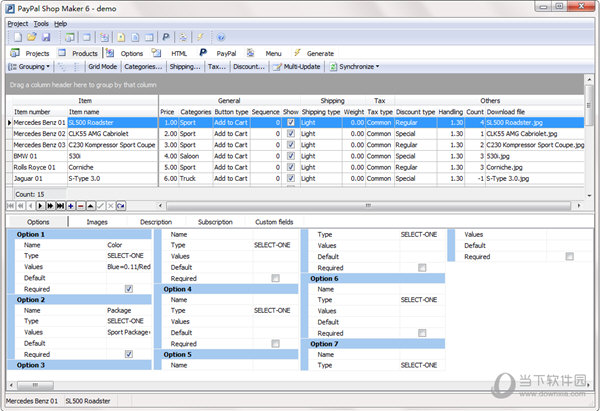
Task: Open the PayPal section
Action: pyautogui.click(x=217, y=53)
